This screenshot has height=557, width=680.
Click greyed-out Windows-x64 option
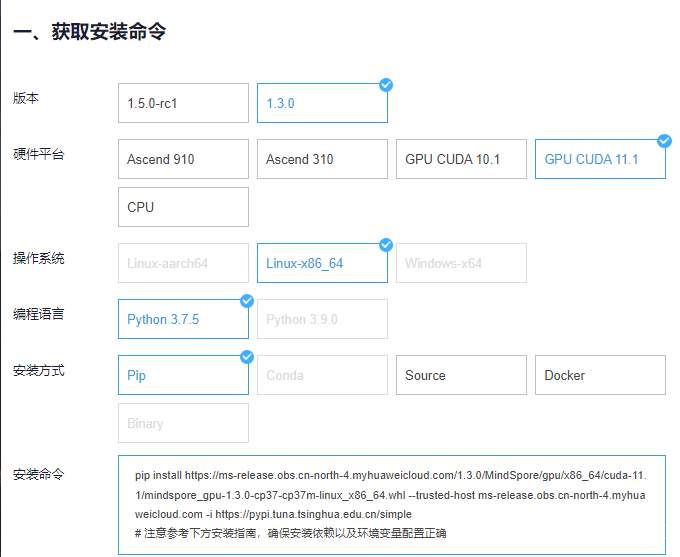coord(461,263)
